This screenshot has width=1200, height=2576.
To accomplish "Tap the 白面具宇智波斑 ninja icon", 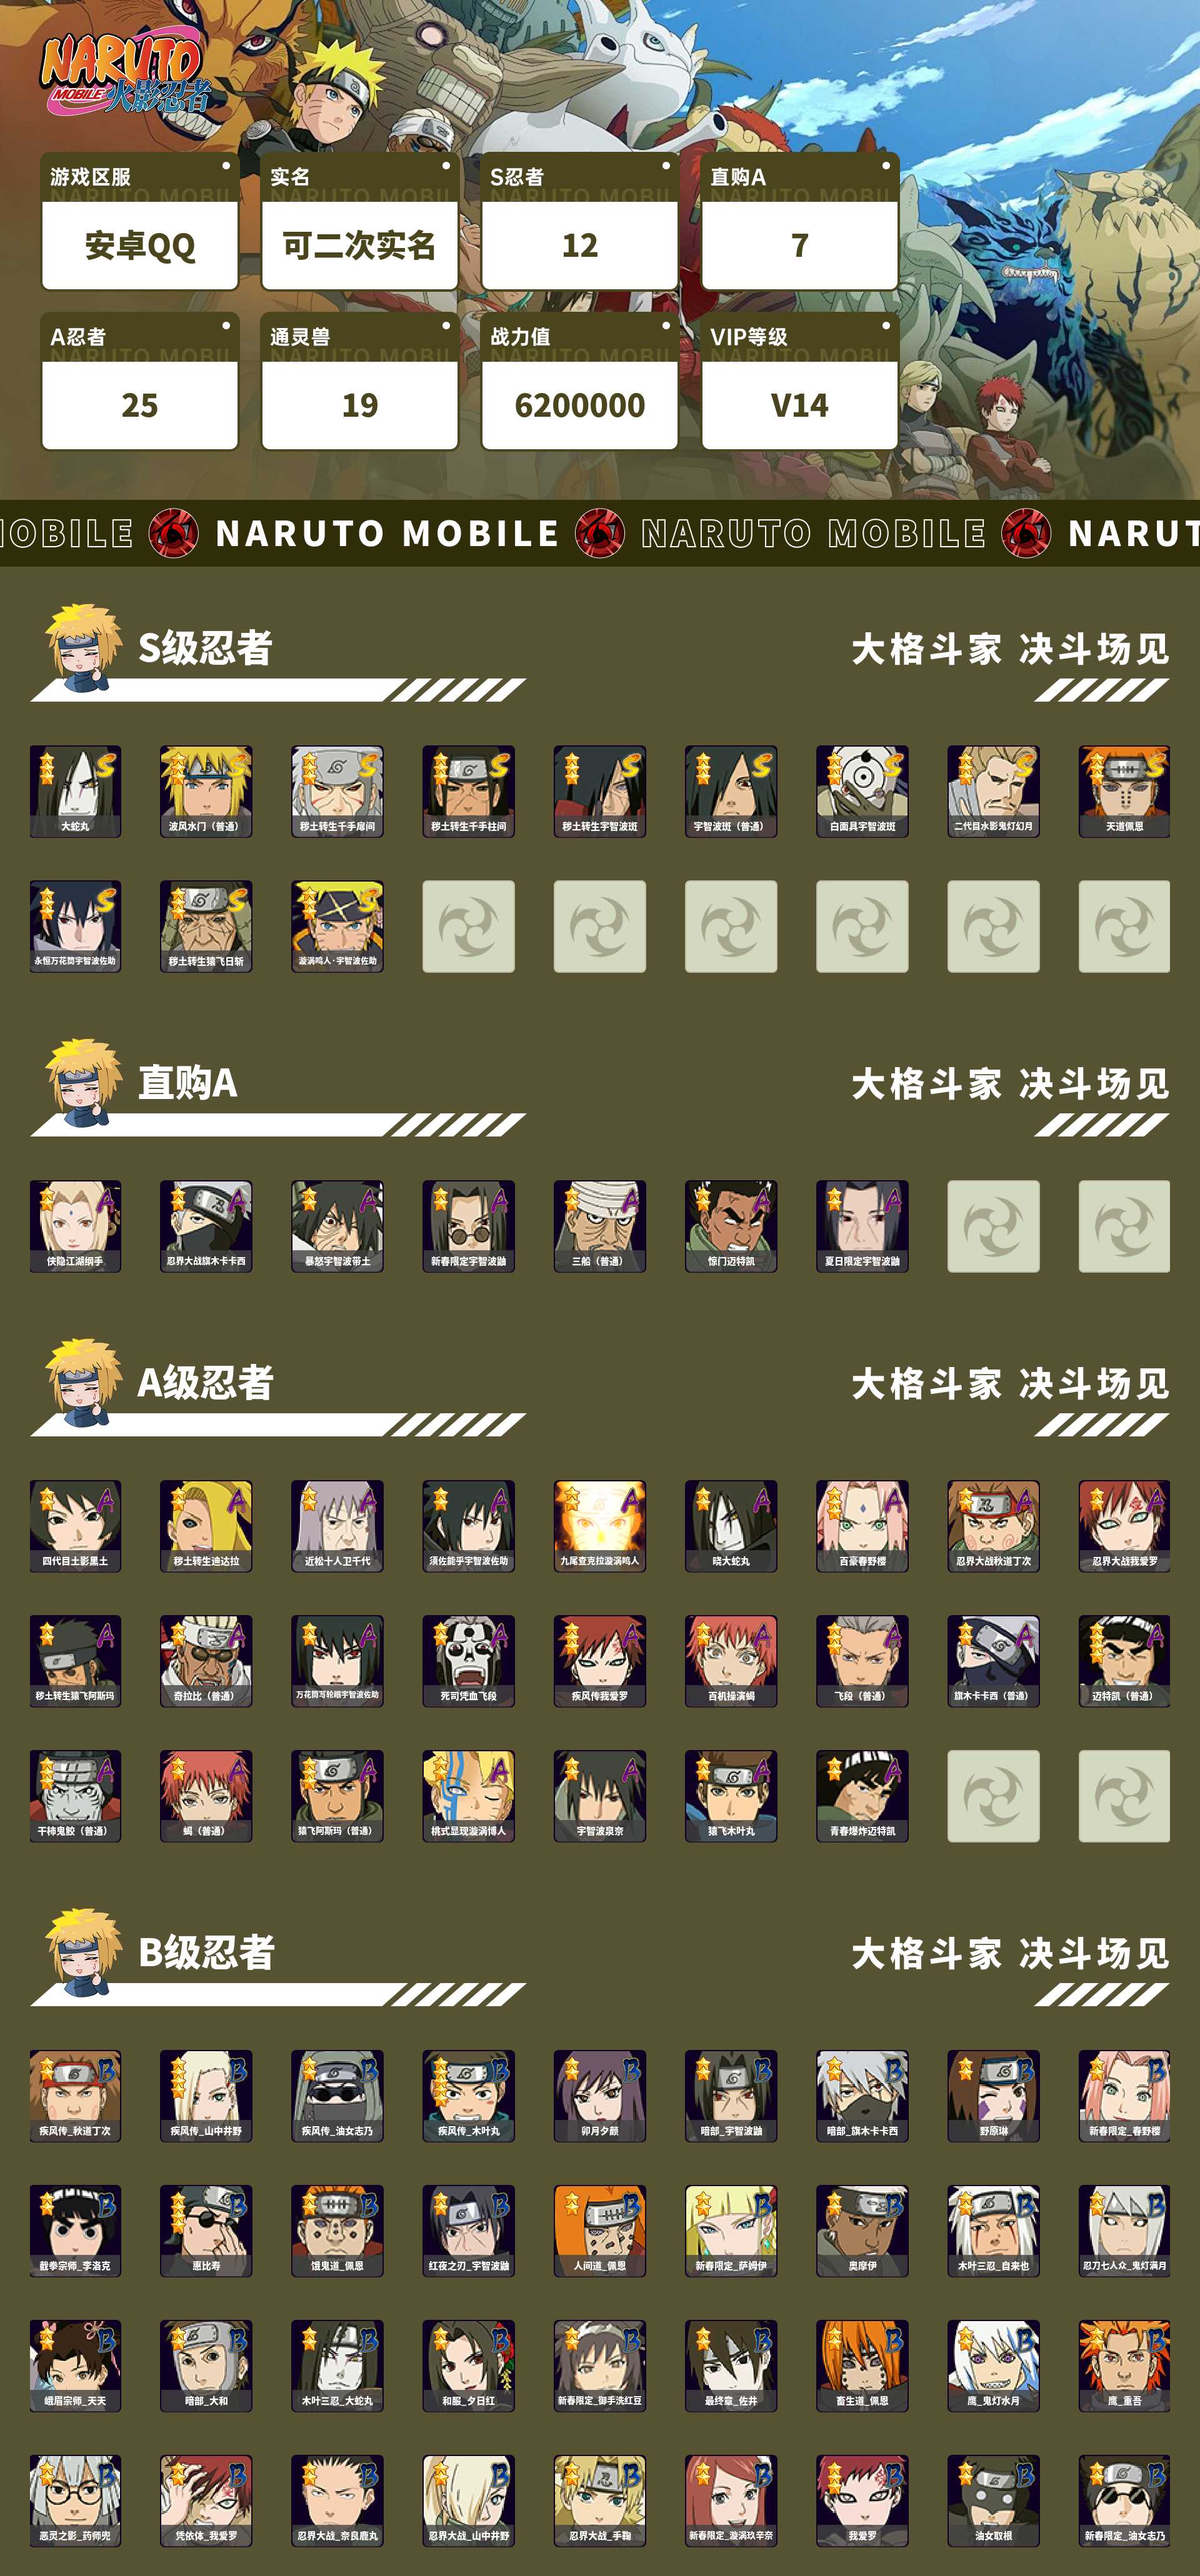I will pyautogui.click(x=862, y=791).
